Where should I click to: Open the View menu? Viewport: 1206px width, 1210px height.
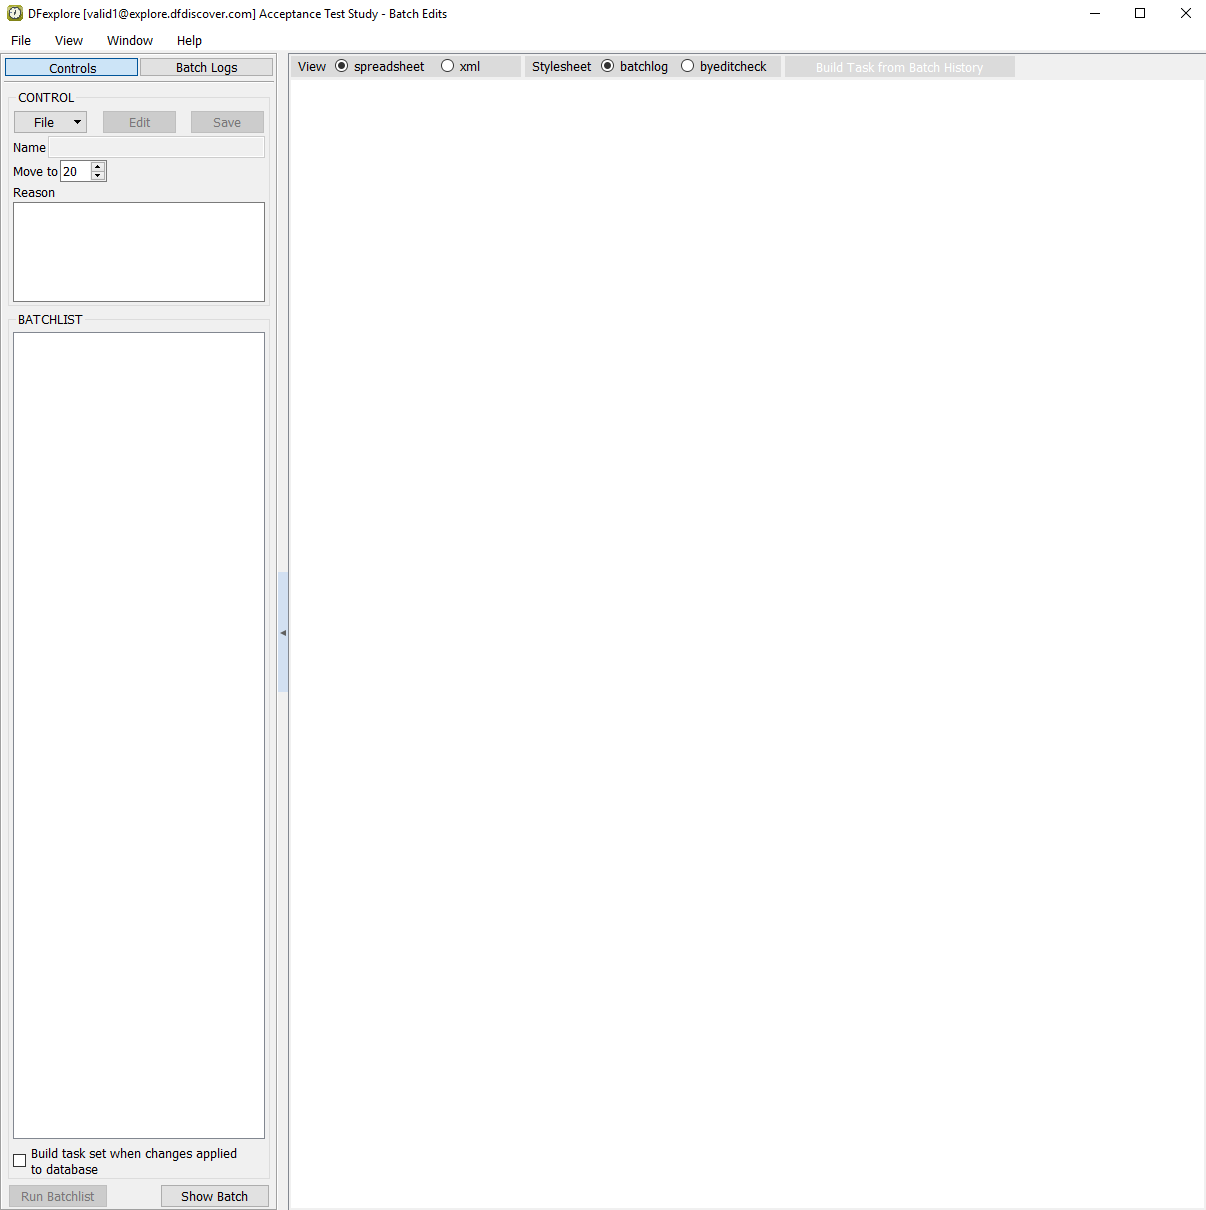coord(69,41)
